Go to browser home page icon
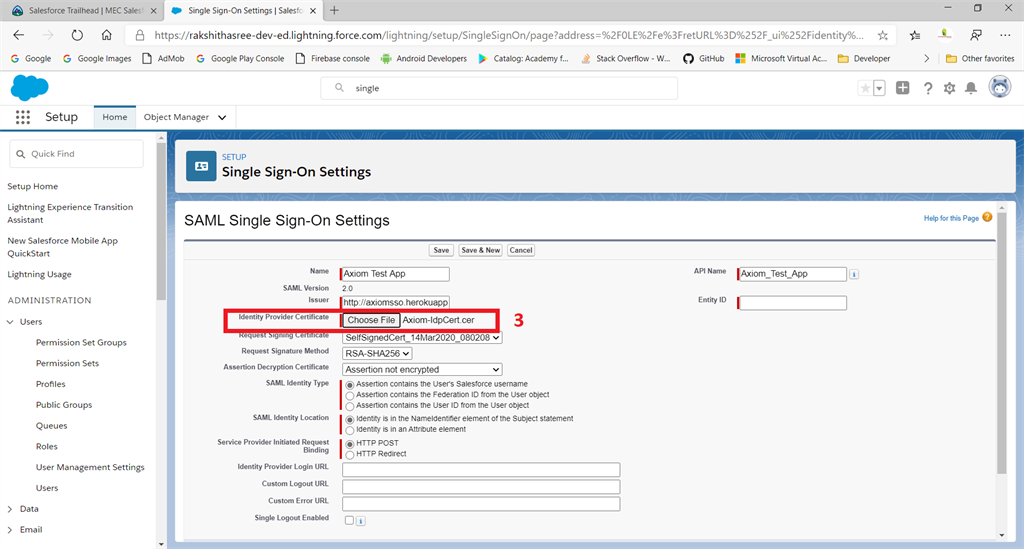This screenshot has height=549, width=1024. pyautogui.click(x=106, y=35)
